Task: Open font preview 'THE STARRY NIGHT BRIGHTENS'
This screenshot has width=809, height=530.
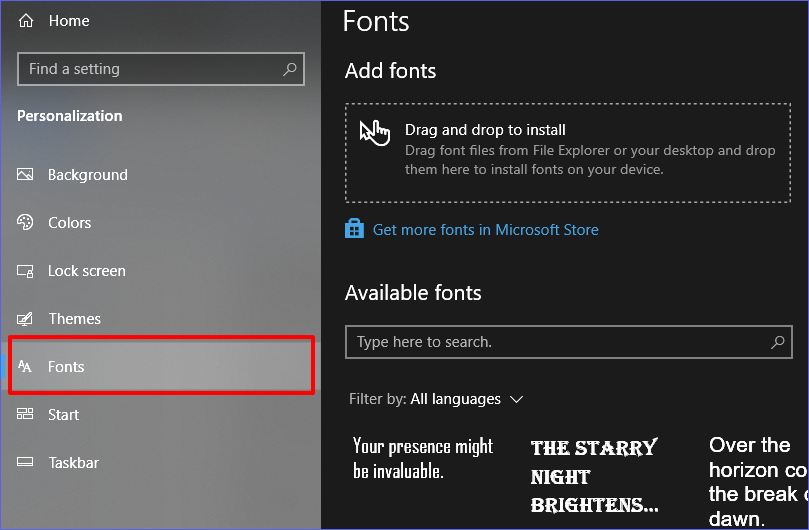Action: point(594,476)
